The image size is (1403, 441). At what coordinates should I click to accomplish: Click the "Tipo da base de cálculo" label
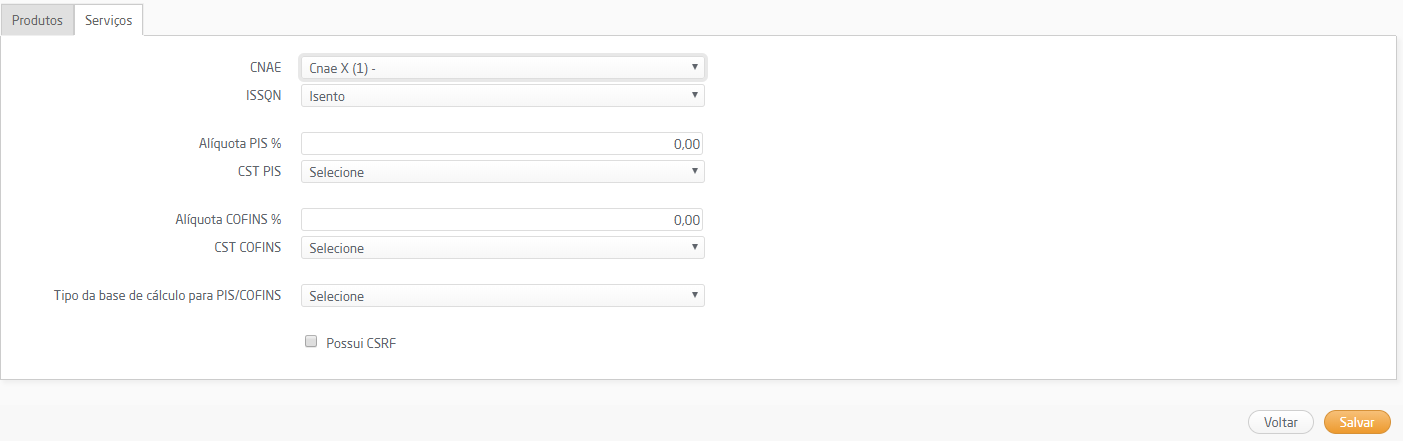167,296
